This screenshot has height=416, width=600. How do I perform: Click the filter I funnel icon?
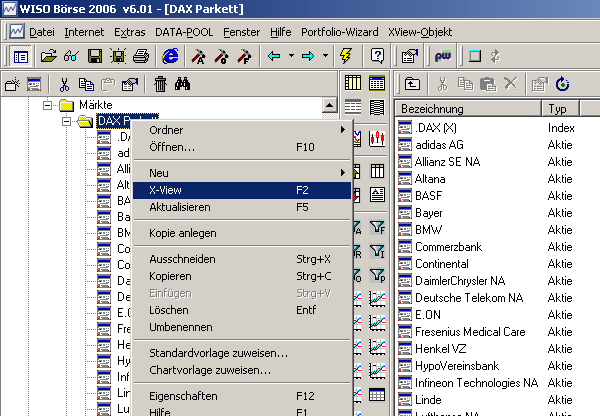point(377,251)
